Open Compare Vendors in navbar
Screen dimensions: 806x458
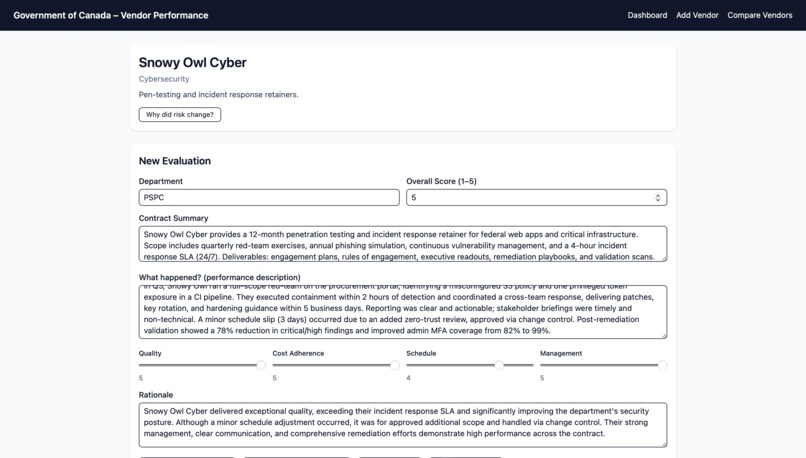pyautogui.click(x=760, y=15)
